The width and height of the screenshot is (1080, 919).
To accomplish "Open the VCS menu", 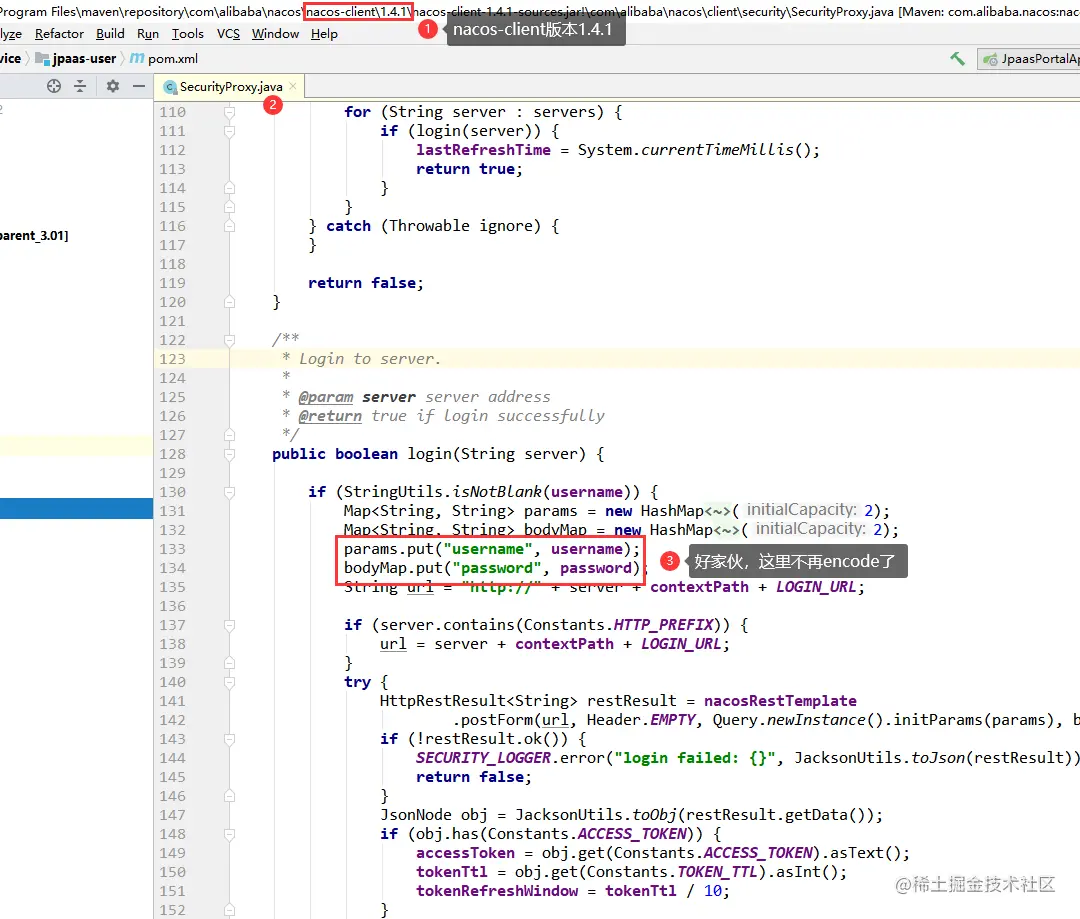I will tap(228, 34).
